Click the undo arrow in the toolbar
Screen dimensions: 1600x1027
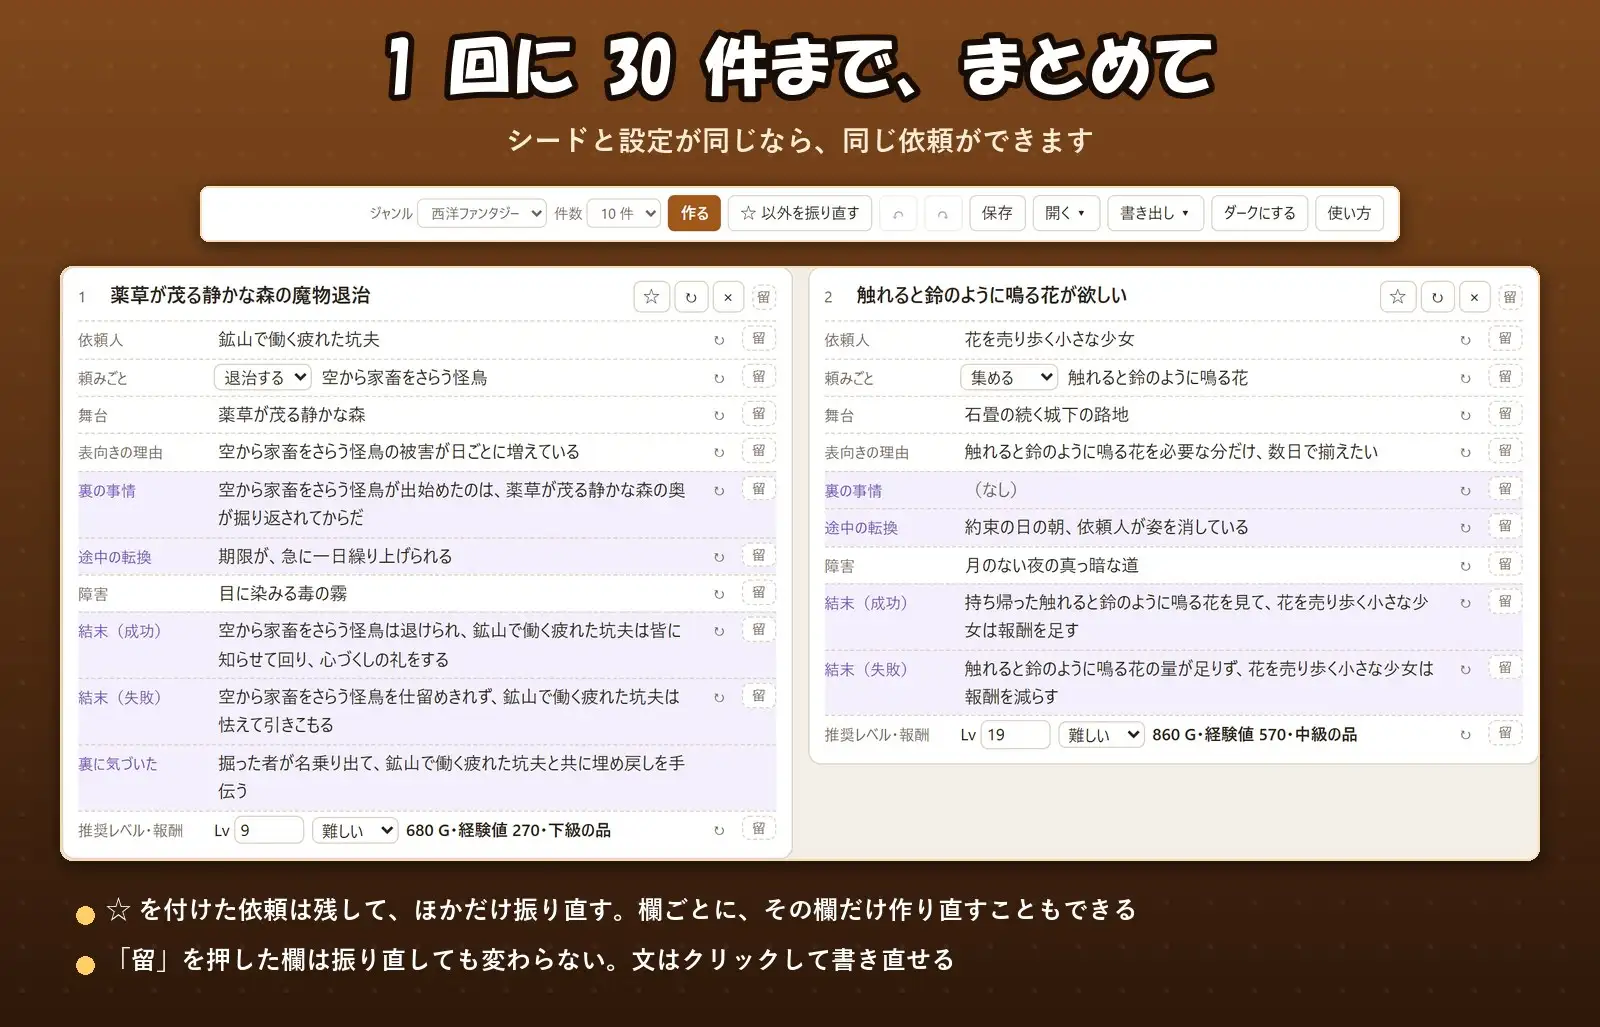pyautogui.click(x=898, y=214)
